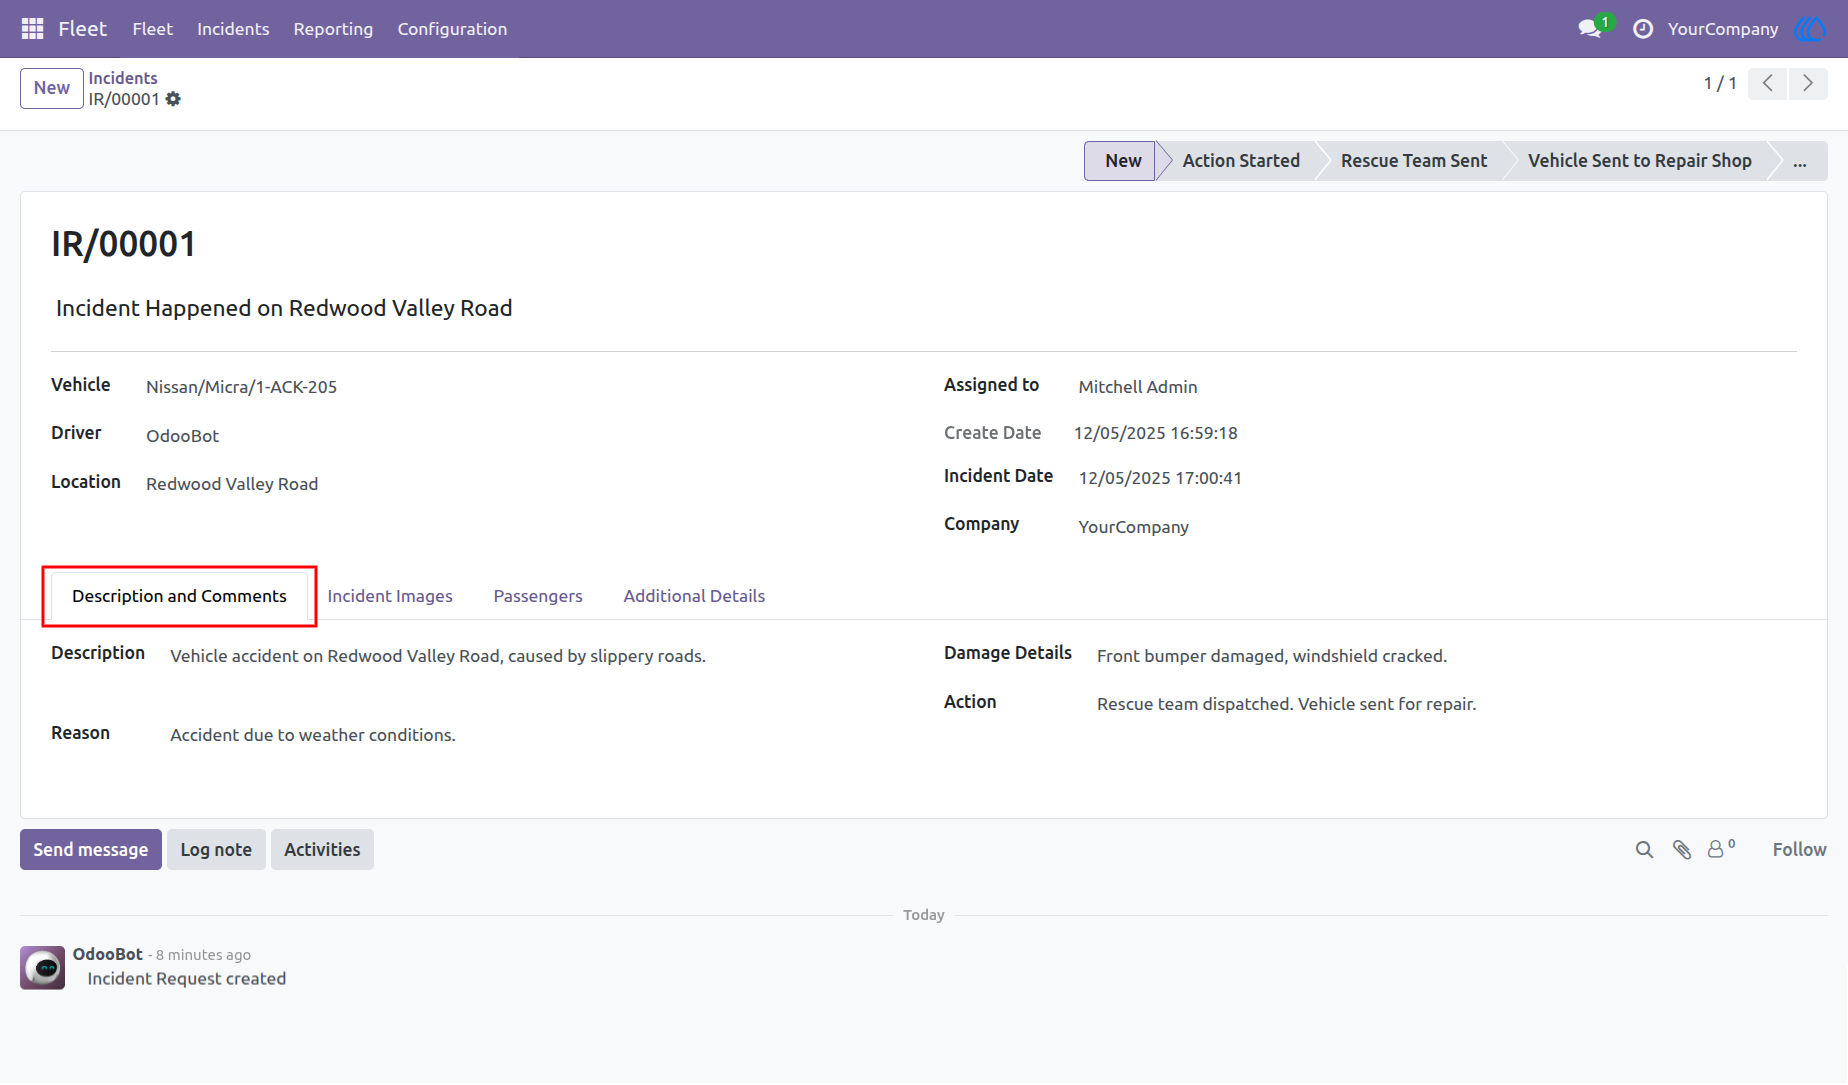
Task: Click OdooBot avatar in chatter
Action: 43,968
